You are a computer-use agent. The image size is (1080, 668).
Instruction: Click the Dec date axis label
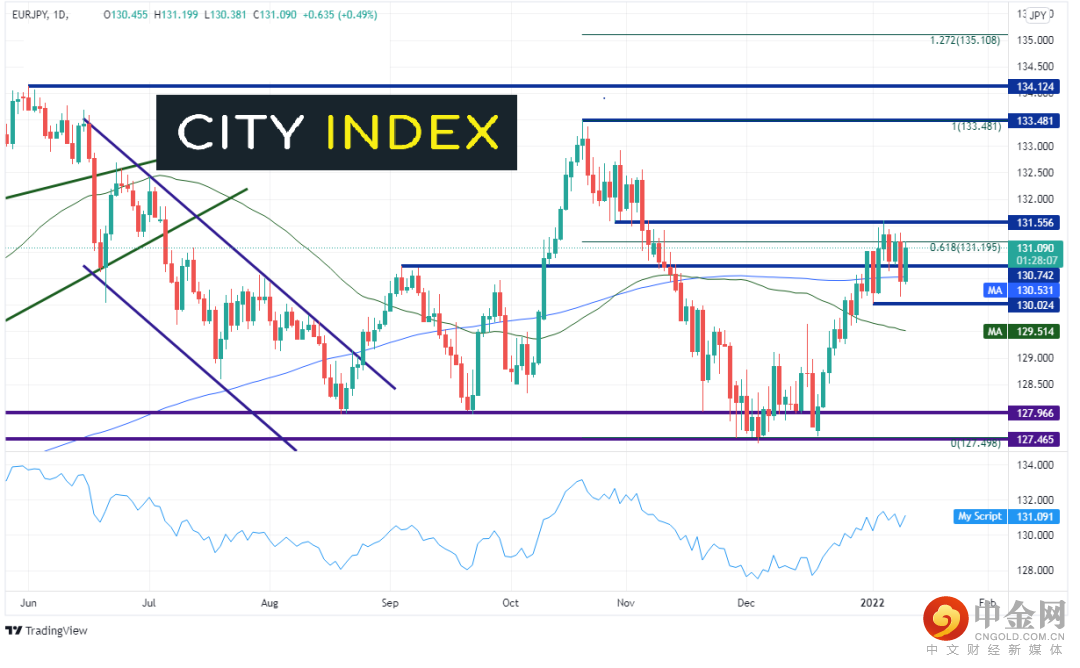[x=746, y=603]
